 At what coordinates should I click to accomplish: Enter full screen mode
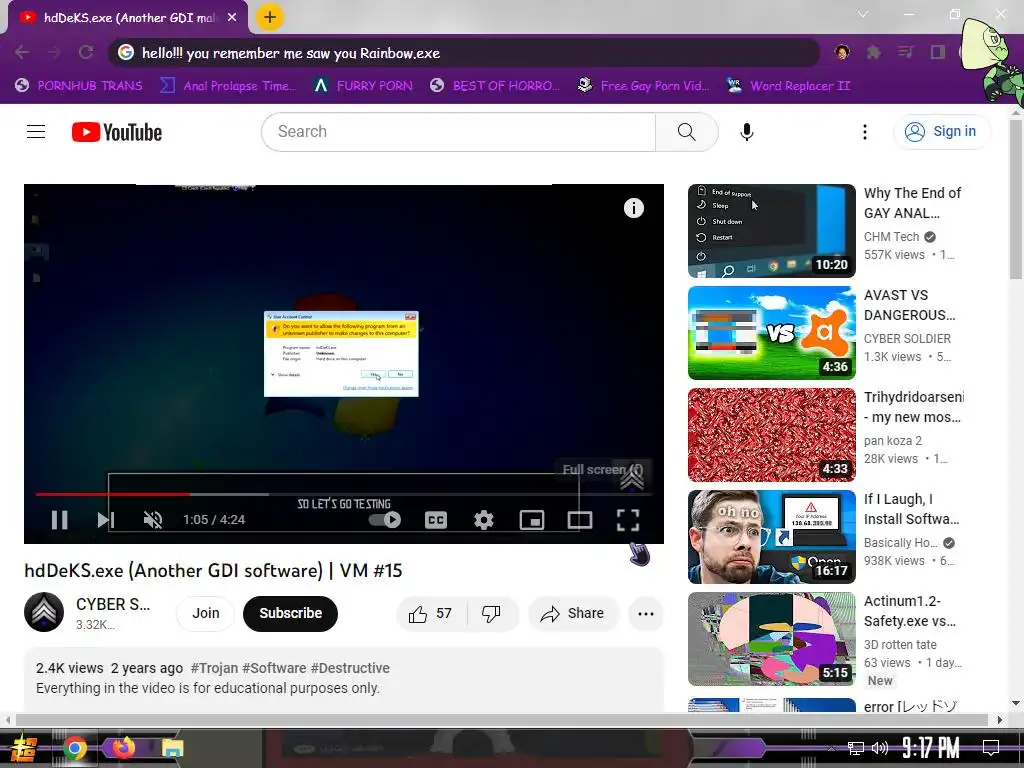pyautogui.click(x=628, y=520)
